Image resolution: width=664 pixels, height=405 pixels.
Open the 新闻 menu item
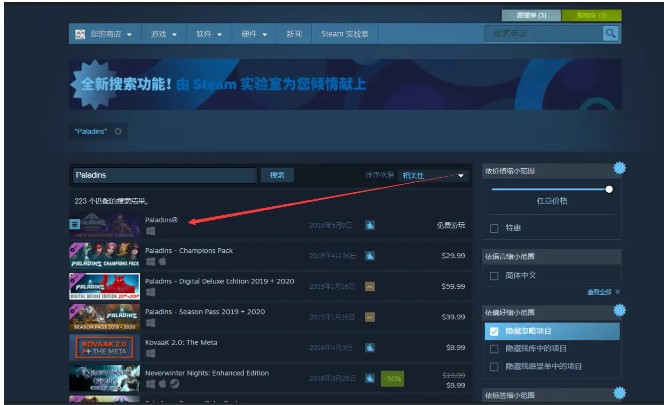(x=293, y=34)
